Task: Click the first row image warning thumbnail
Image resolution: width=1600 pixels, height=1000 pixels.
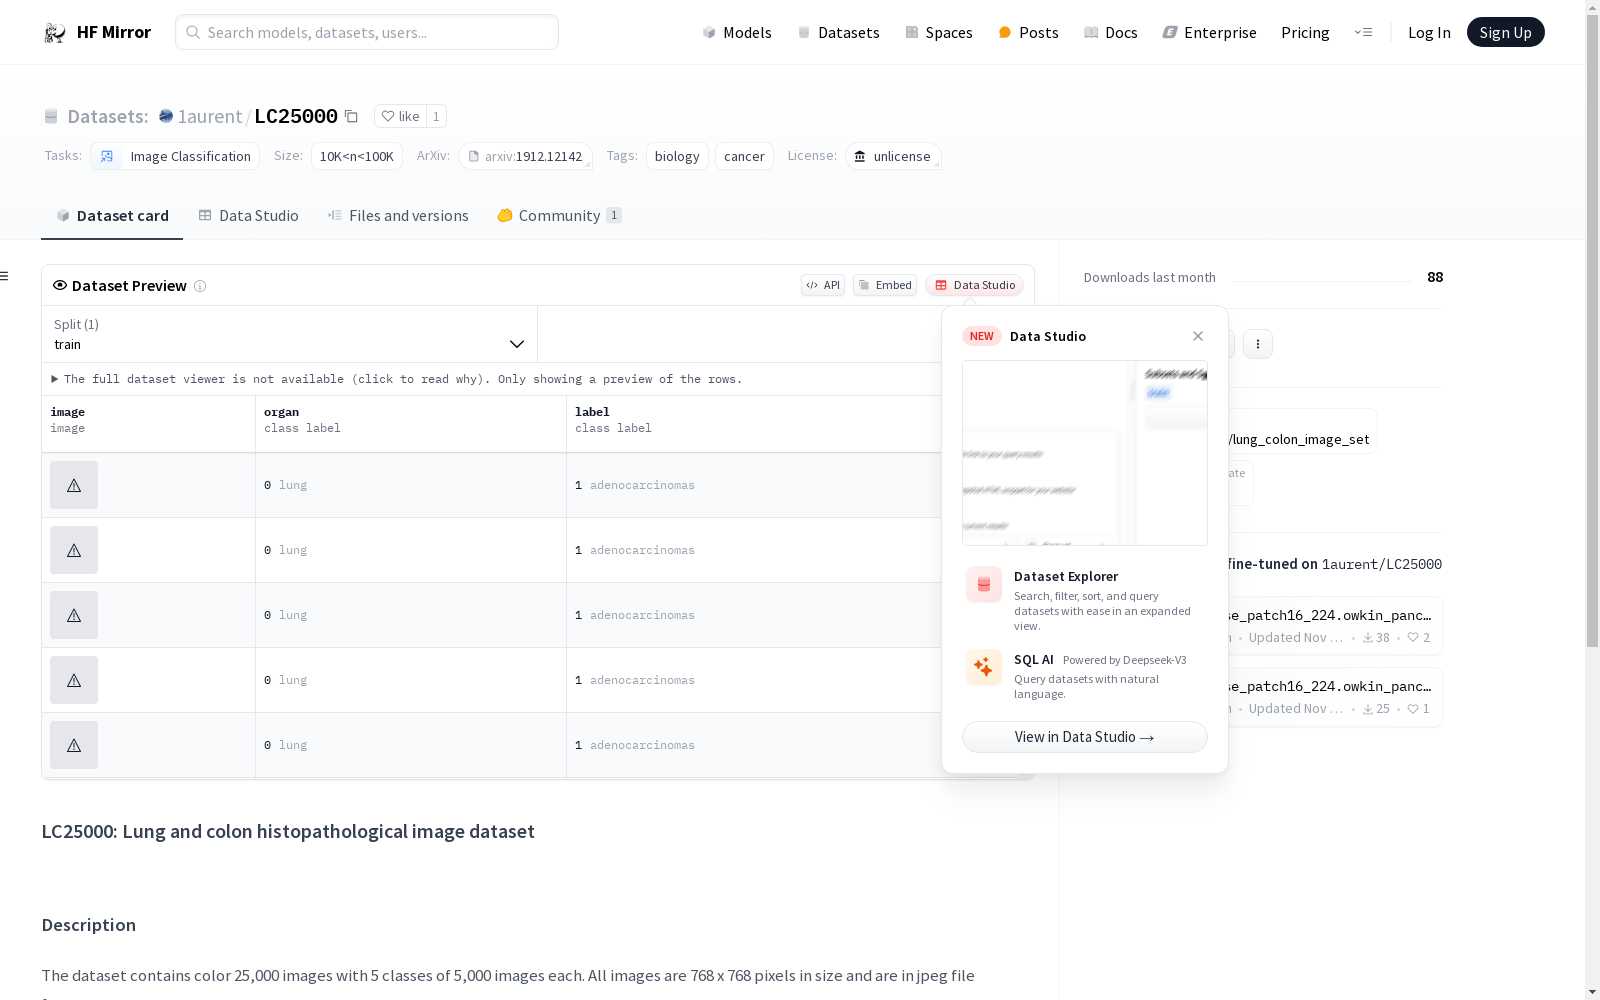Action: (74, 485)
